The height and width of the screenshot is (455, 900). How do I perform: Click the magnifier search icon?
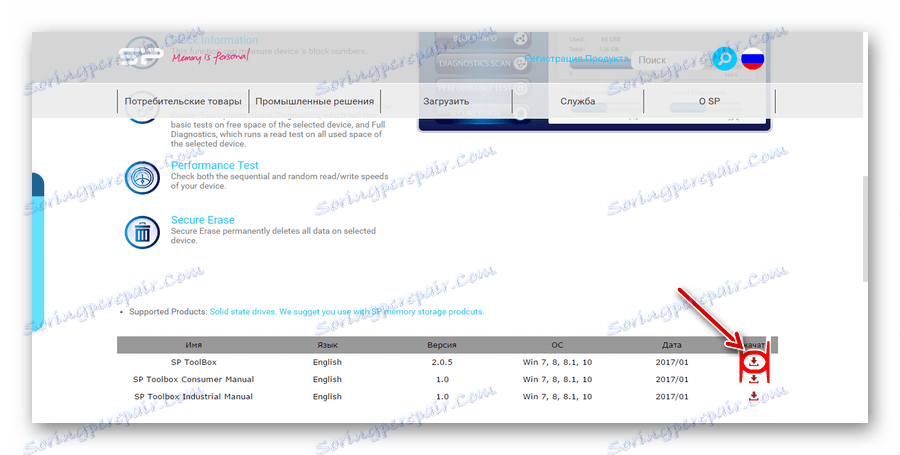tap(725, 59)
